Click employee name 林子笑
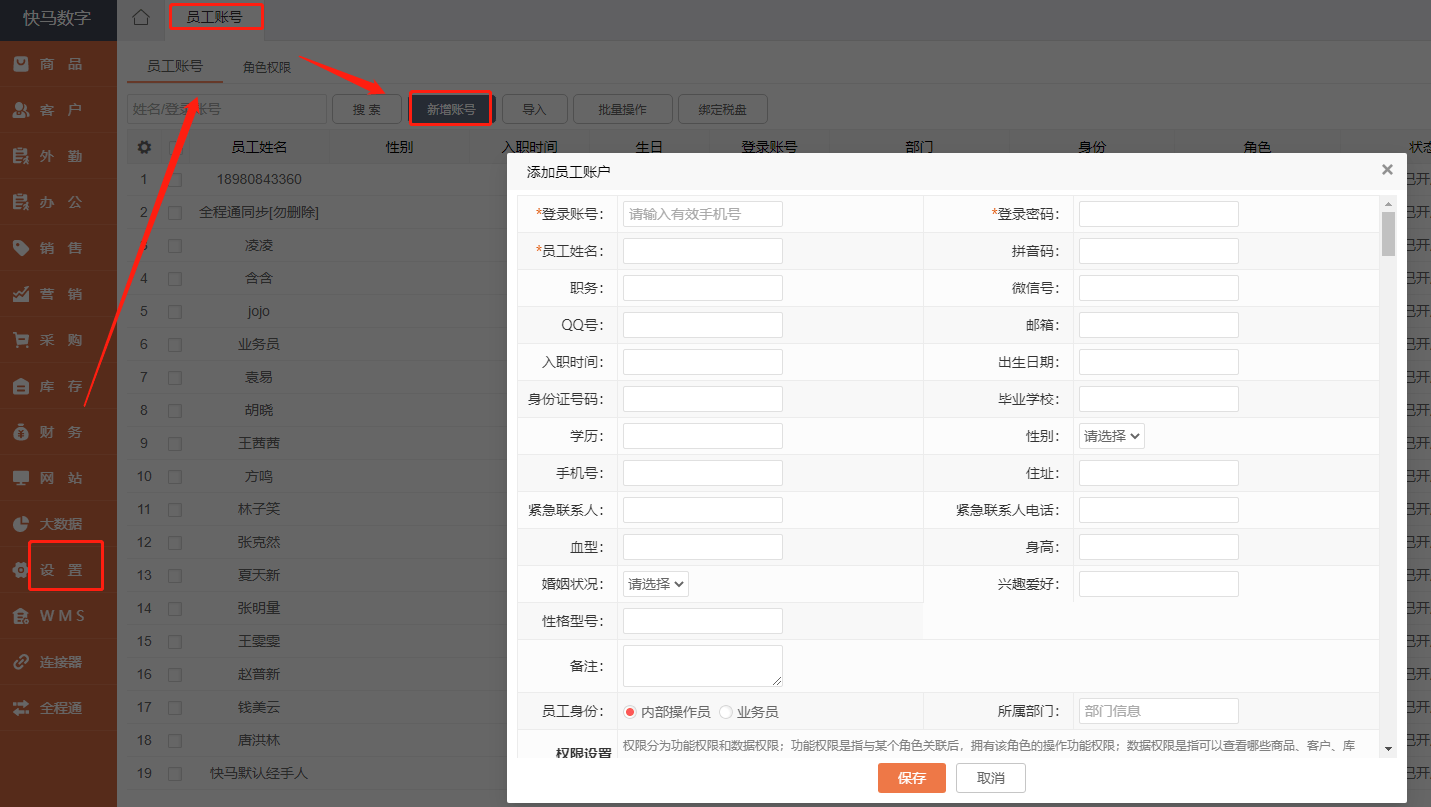The image size is (1431, 807). coord(259,510)
